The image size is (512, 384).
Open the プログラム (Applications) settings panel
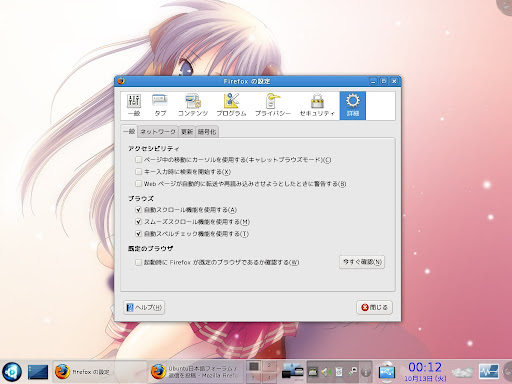coord(231,105)
